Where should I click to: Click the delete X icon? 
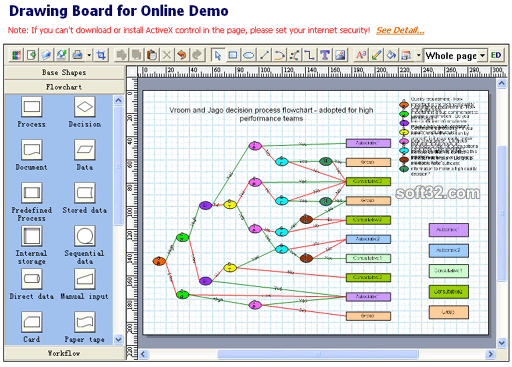coord(167,55)
